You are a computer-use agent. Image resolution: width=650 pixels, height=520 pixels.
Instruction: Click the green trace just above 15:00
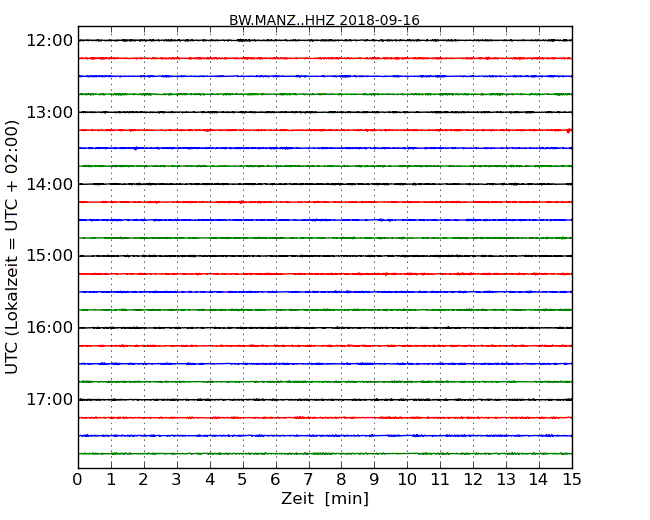click(325, 238)
